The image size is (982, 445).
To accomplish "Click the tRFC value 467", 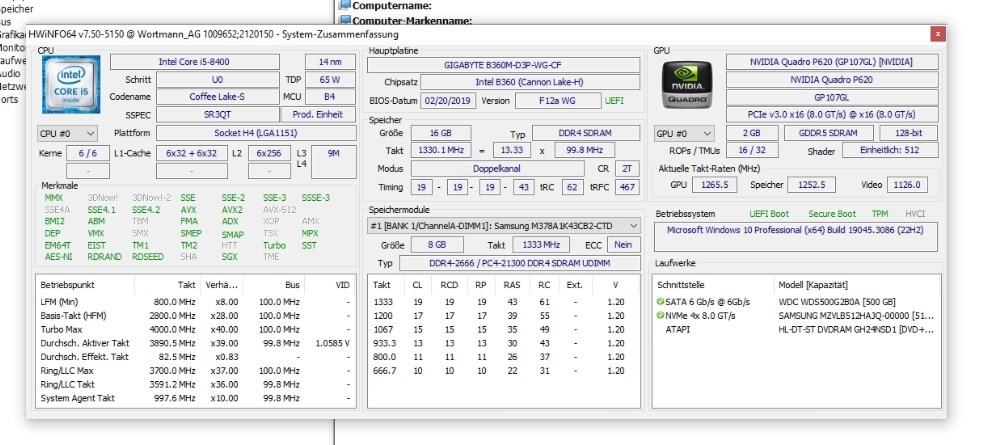I will point(628,187).
